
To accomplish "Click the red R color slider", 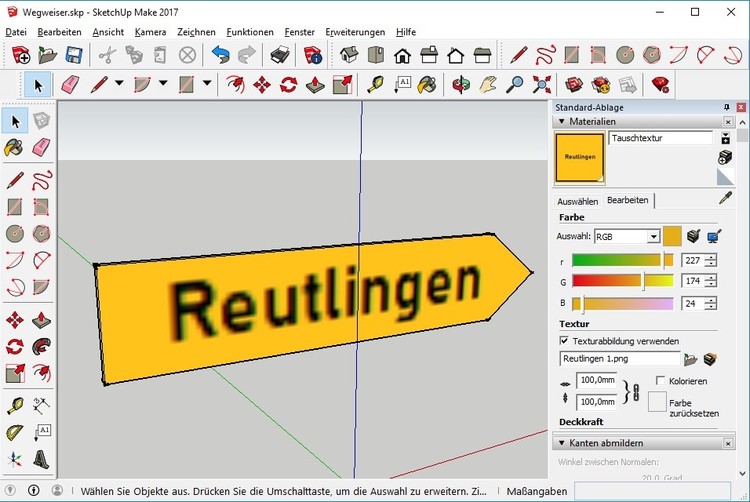I will tap(623, 260).
